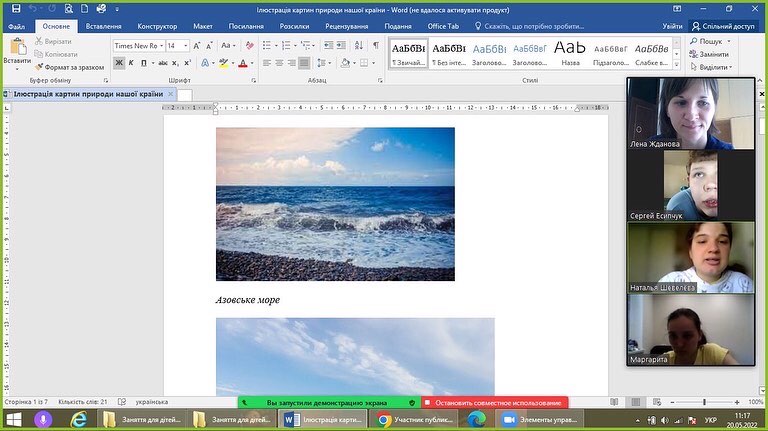
Task: Activate Формат за зразком painter
Action: (69, 67)
